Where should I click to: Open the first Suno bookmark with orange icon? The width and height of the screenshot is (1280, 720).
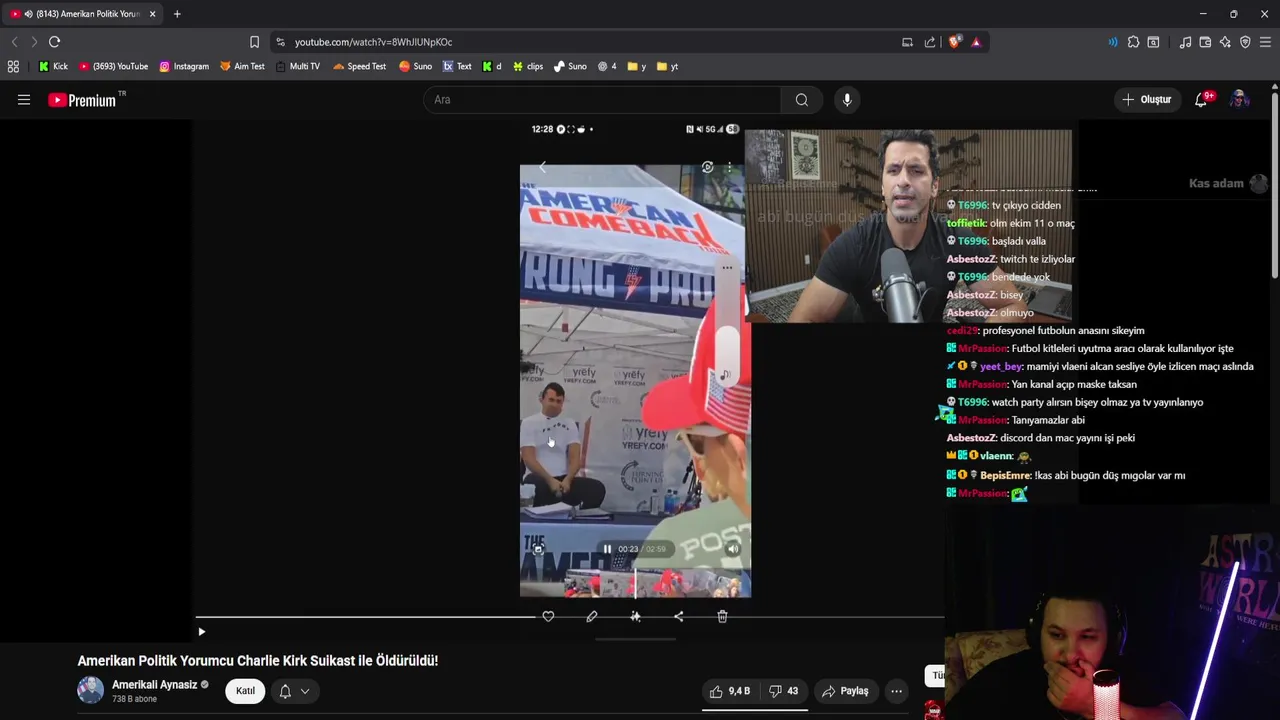[415, 66]
